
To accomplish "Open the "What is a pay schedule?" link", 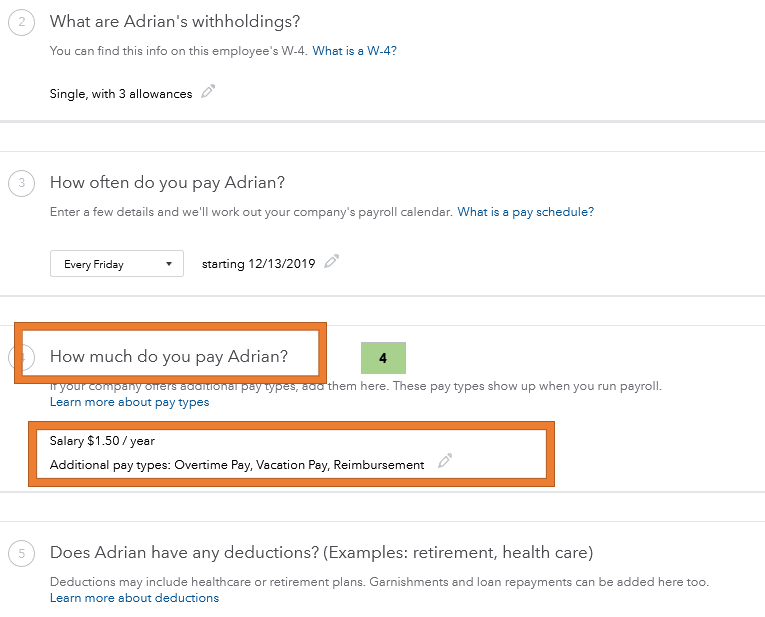I will 525,212.
